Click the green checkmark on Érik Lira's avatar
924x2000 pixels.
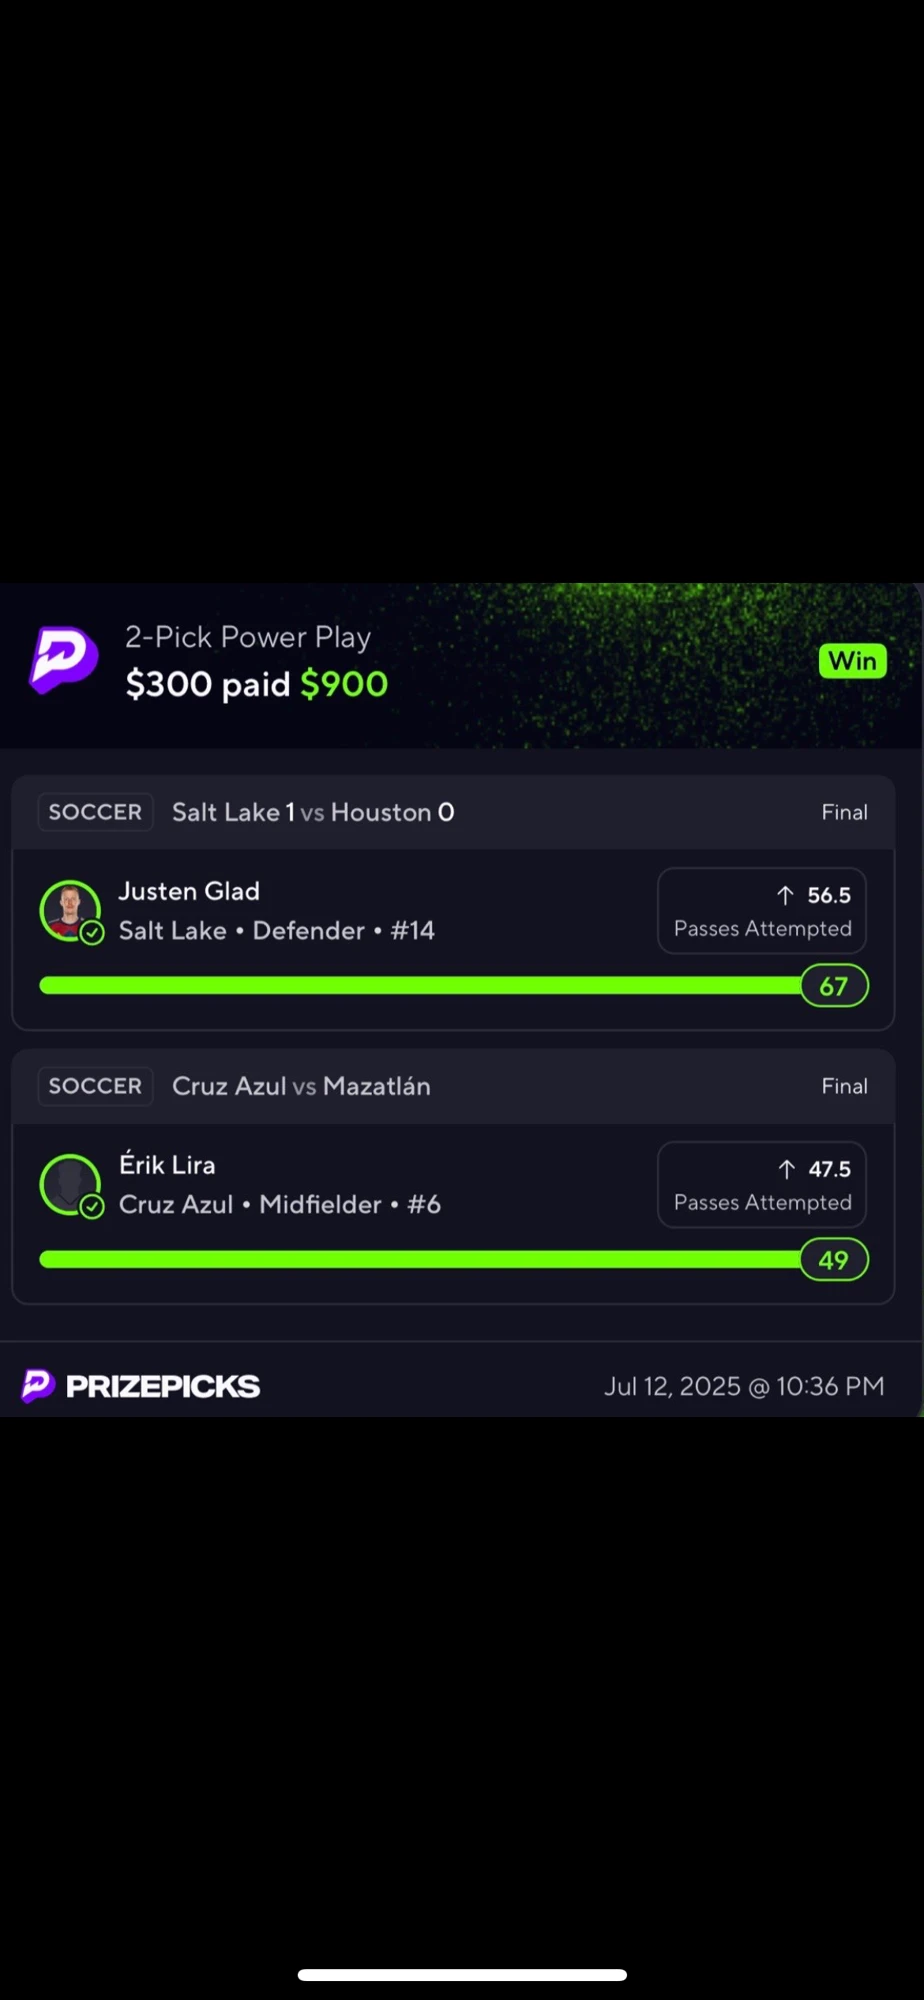click(x=92, y=1207)
